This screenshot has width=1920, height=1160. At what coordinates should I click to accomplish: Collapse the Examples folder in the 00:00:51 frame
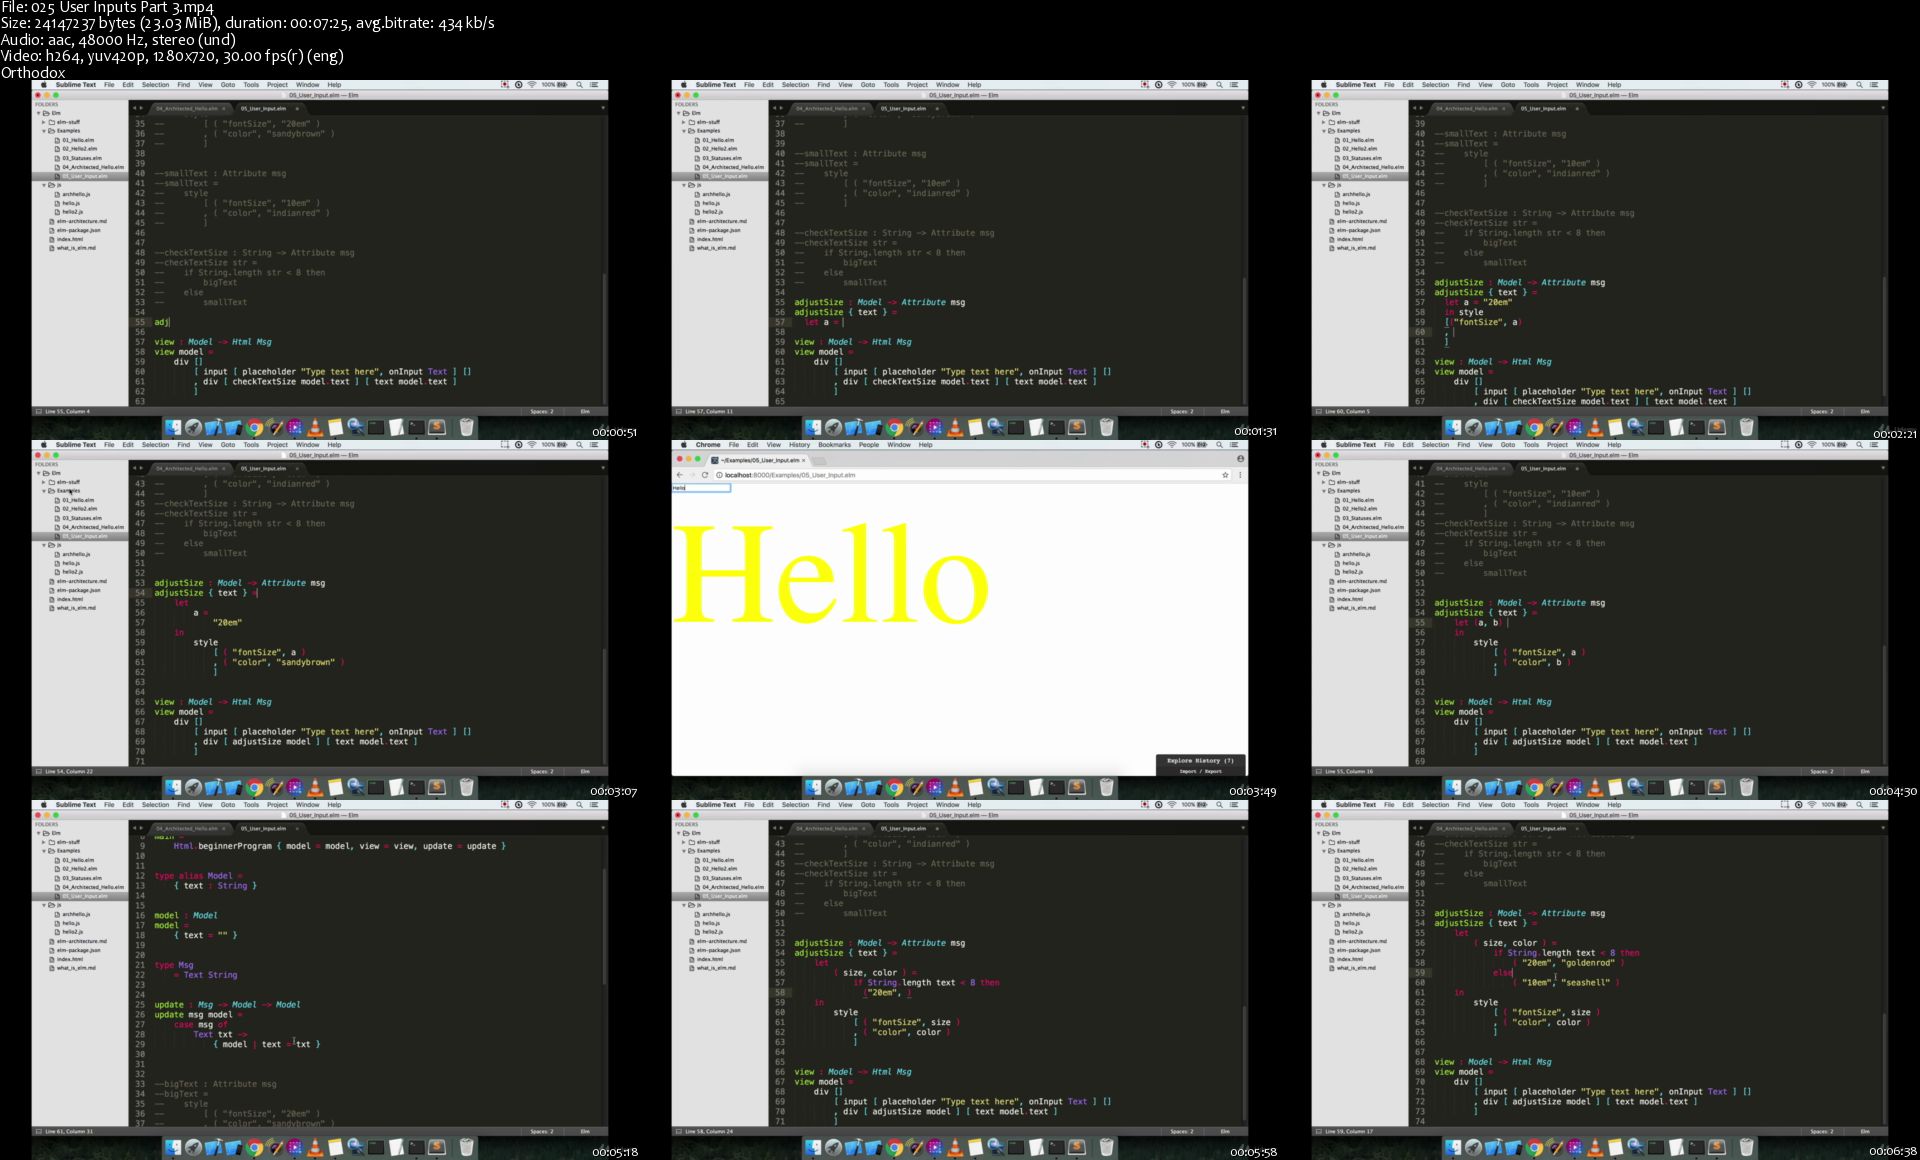[x=44, y=131]
